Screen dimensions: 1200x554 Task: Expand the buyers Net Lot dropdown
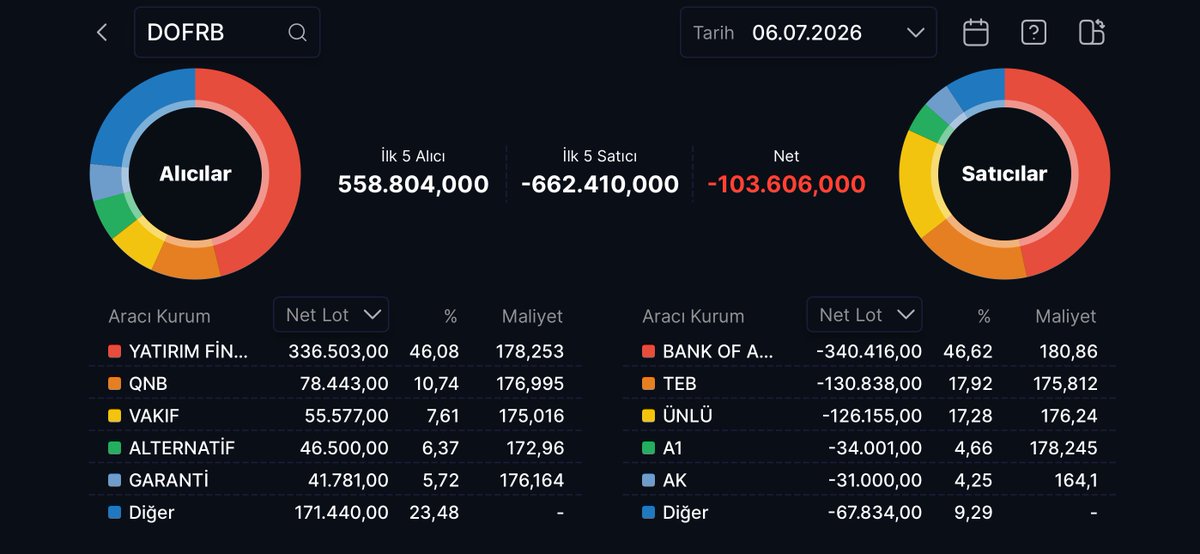click(x=331, y=315)
